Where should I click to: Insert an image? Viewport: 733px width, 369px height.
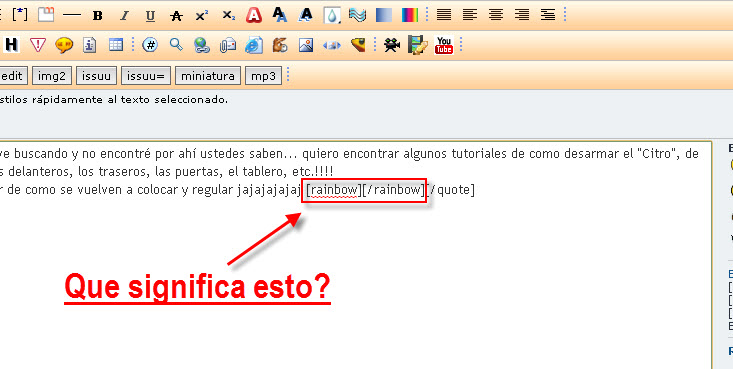pyautogui.click(x=306, y=45)
